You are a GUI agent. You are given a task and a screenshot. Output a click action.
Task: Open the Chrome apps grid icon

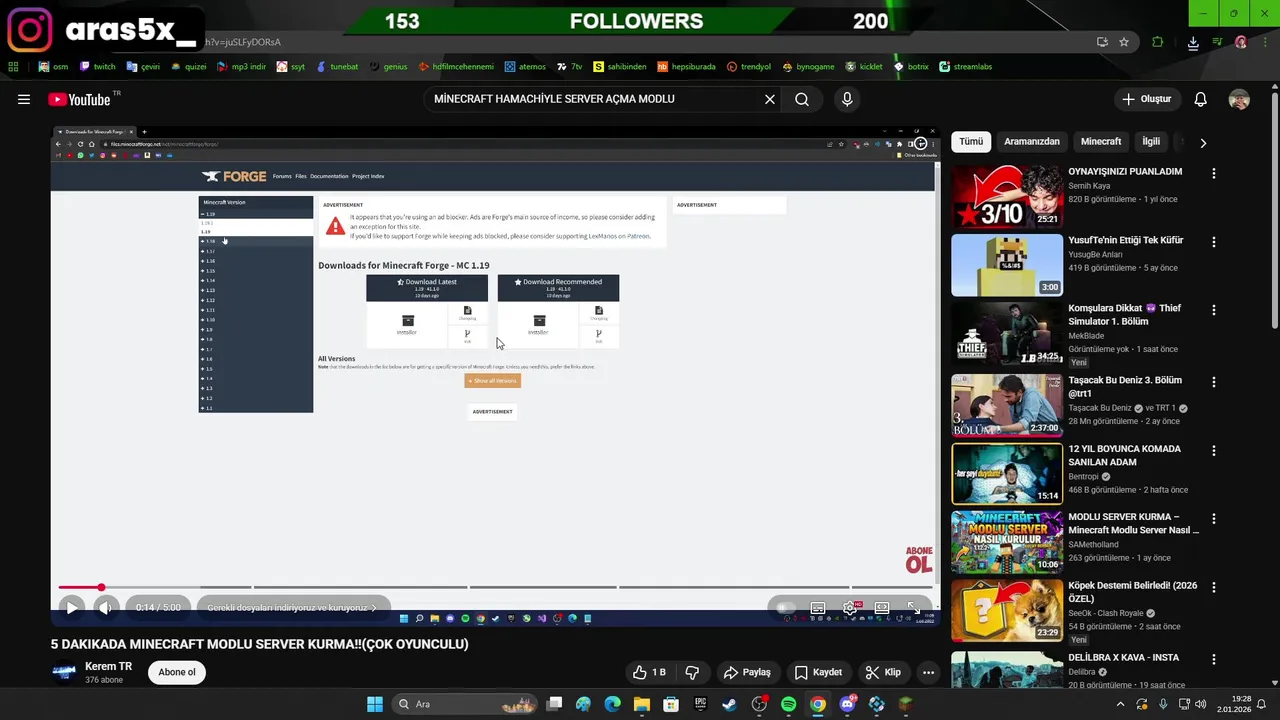coord(13,67)
